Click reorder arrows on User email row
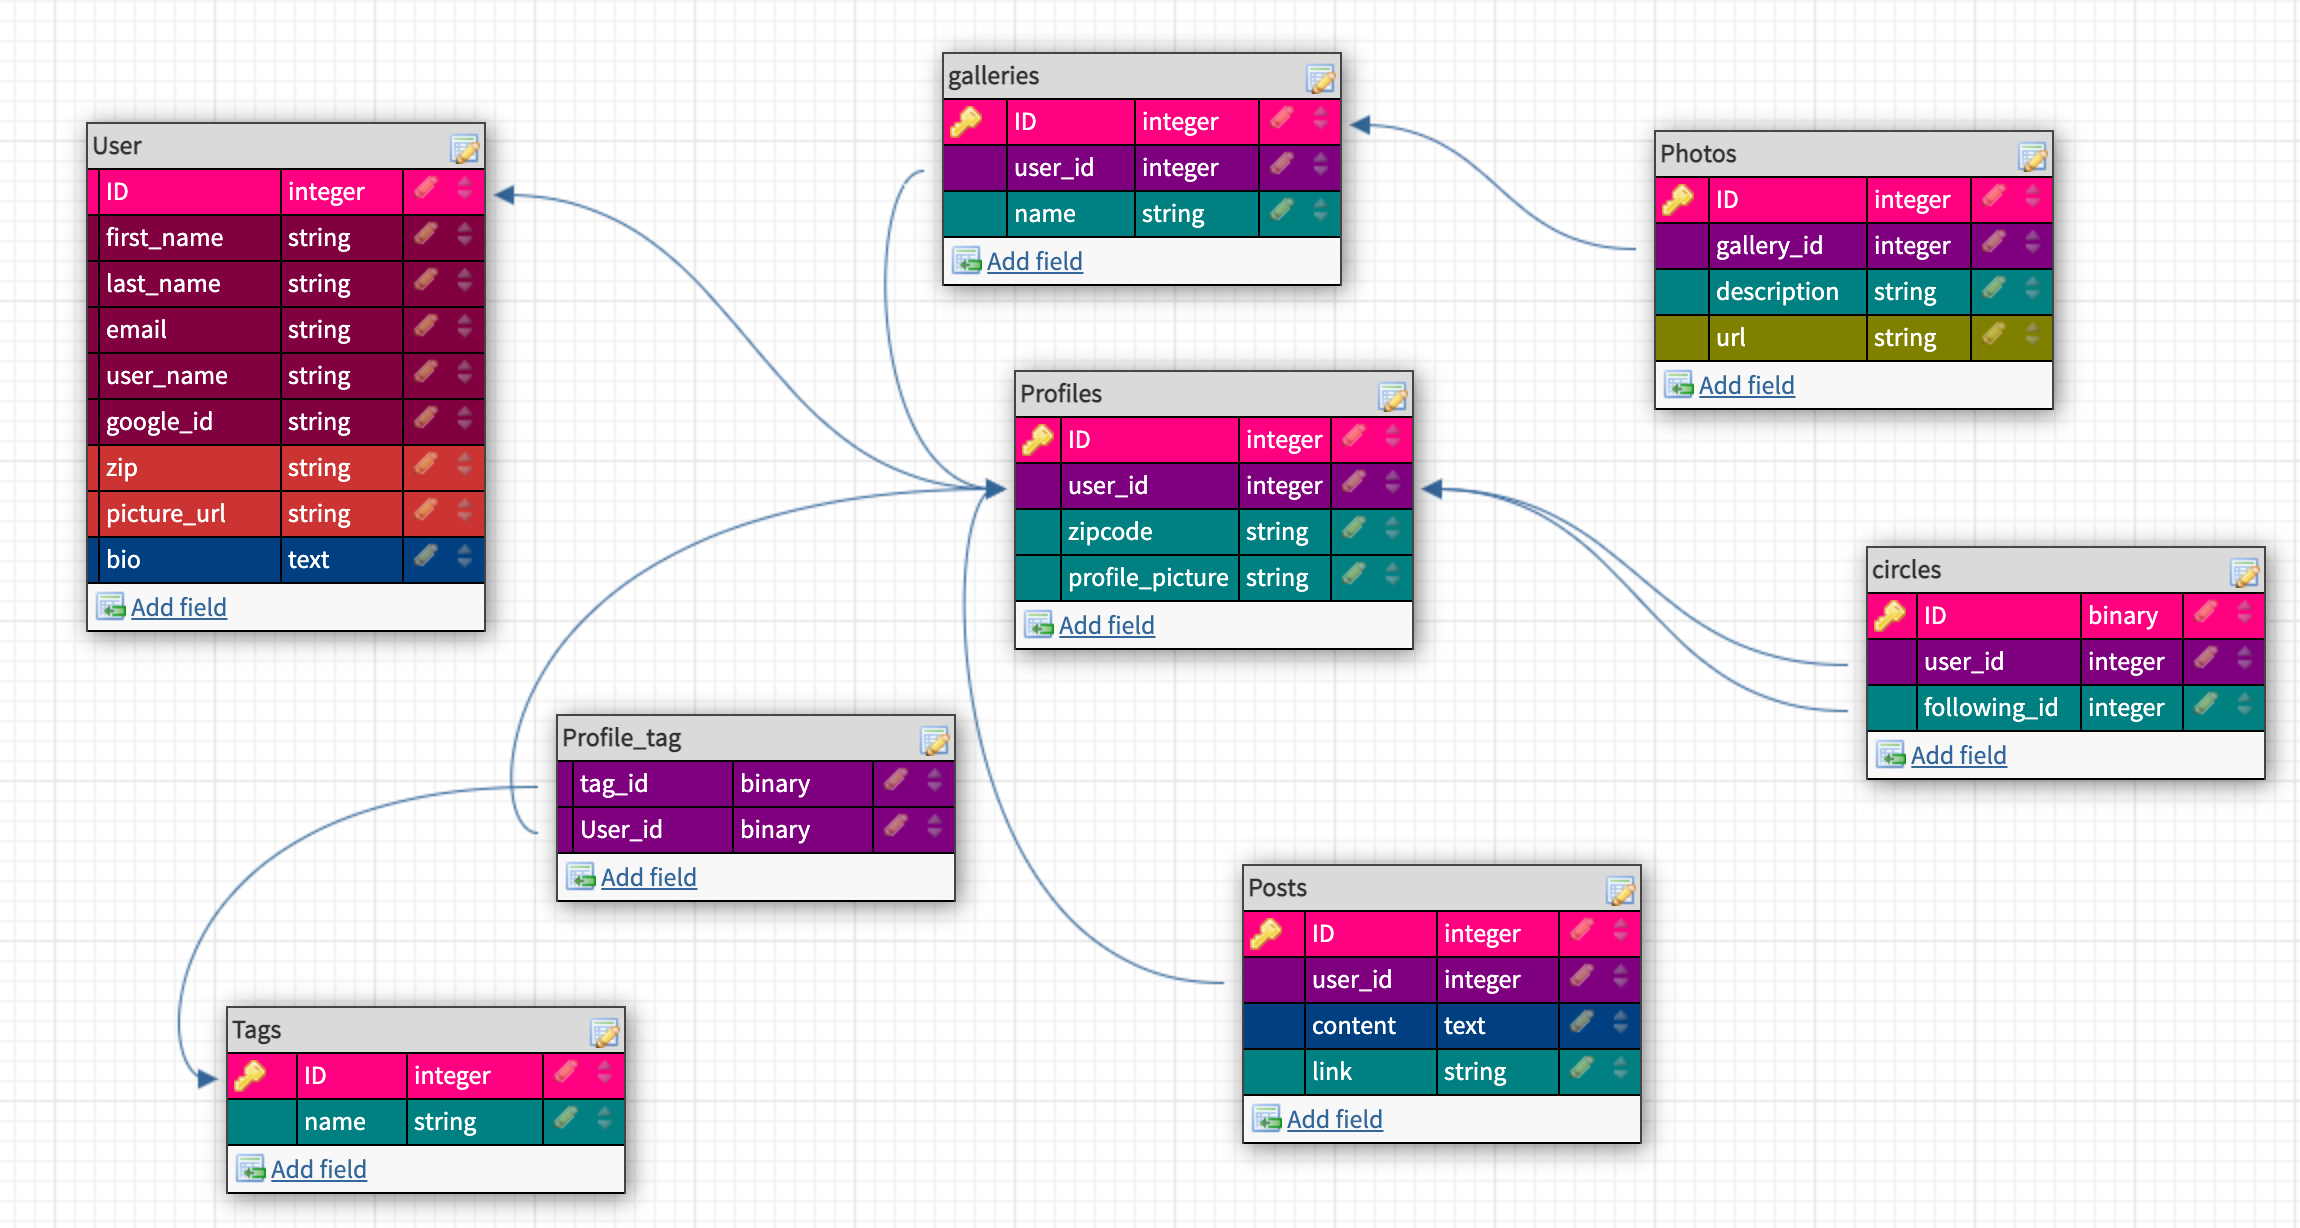Screen dimensions: 2300x1228 (x=464, y=326)
